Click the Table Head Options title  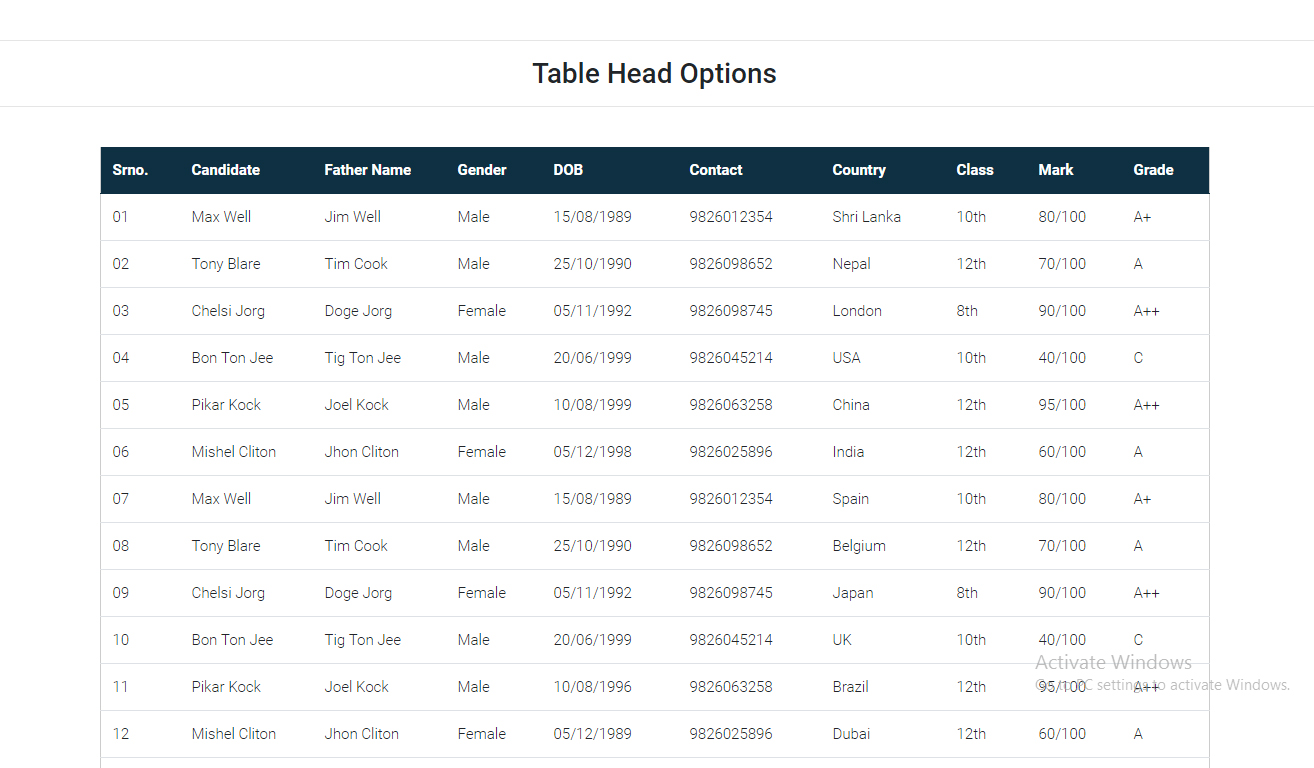(x=654, y=73)
